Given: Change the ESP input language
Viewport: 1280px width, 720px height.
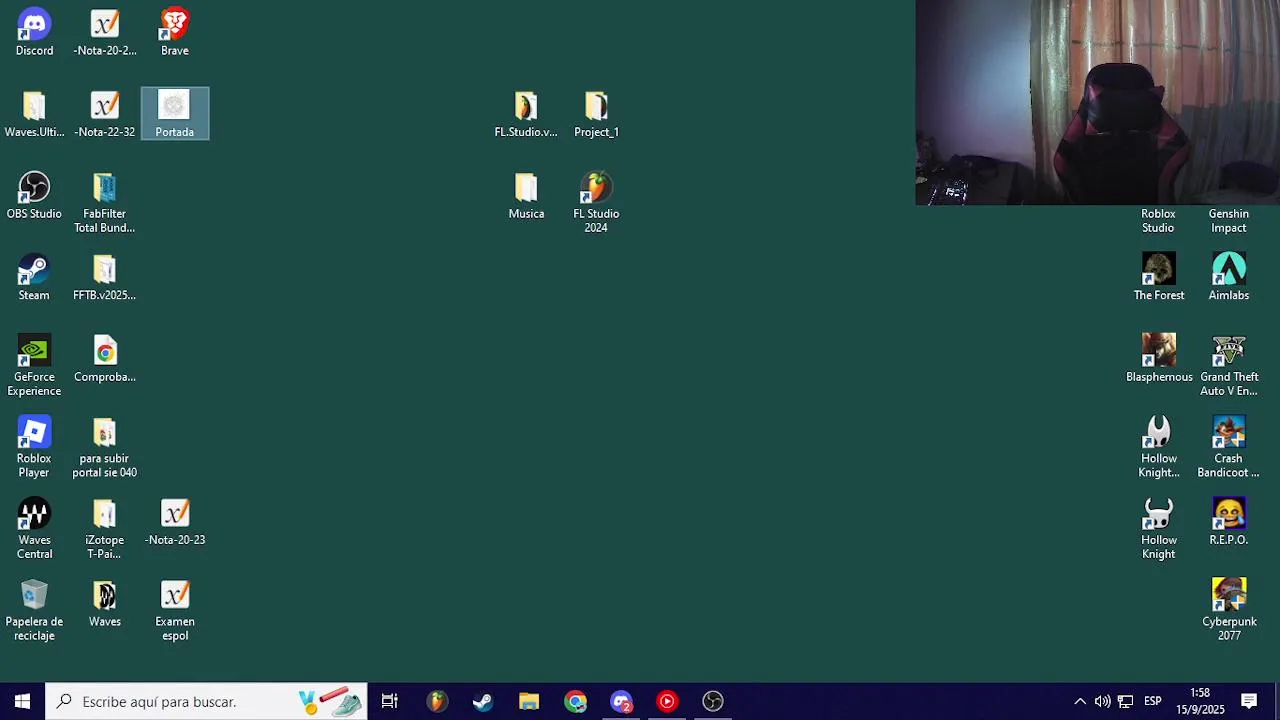Looking at the screenshot, I should click(x=1153, y=701).
